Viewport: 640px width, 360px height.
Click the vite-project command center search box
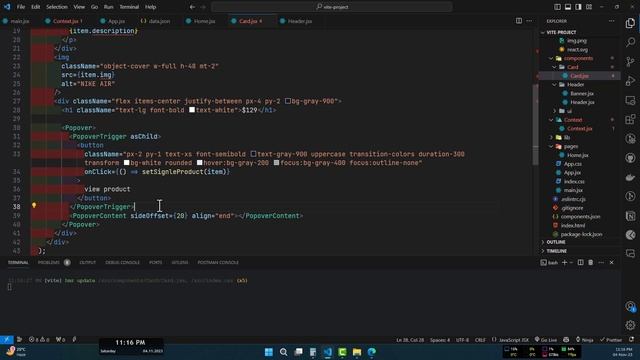point(332,7)
